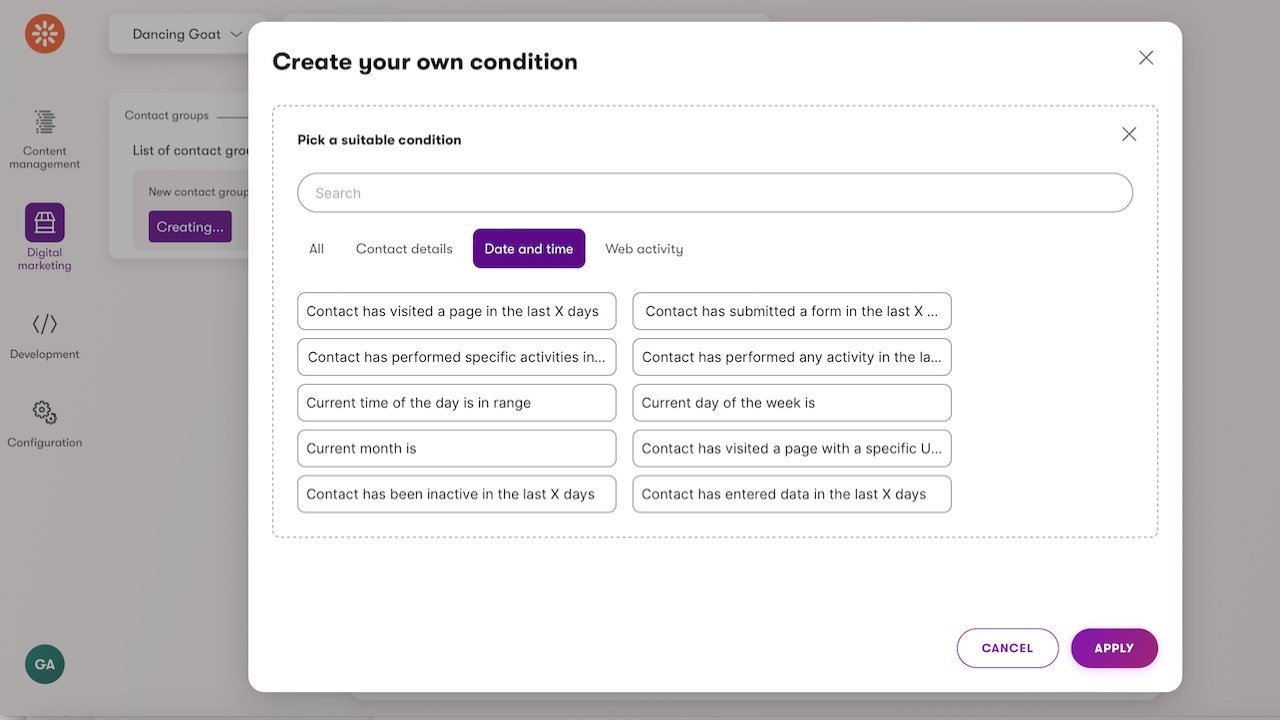
Task: Switch to the Contact details tab
Action: (x=404, y=249)
